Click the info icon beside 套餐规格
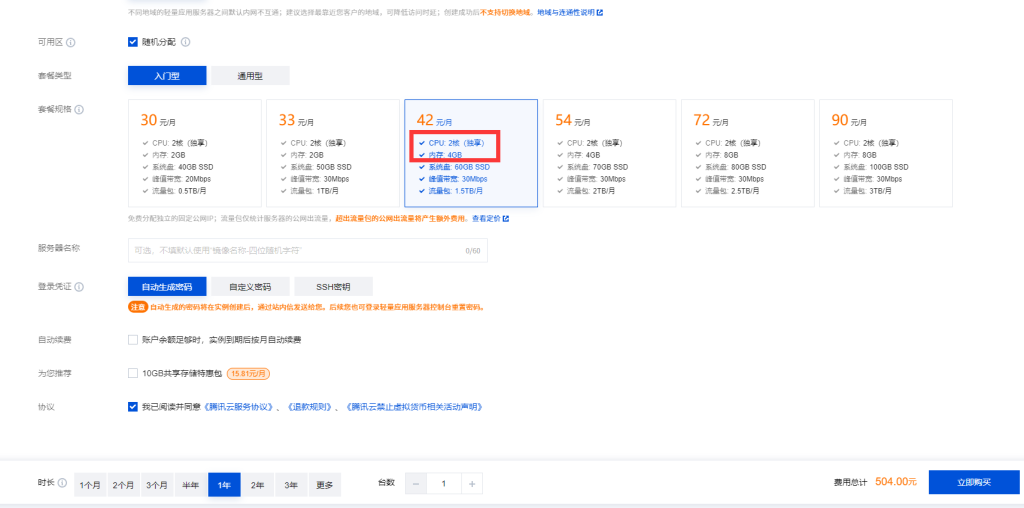Viewport: 1024px width, 508px height. [x=80, y=109]
